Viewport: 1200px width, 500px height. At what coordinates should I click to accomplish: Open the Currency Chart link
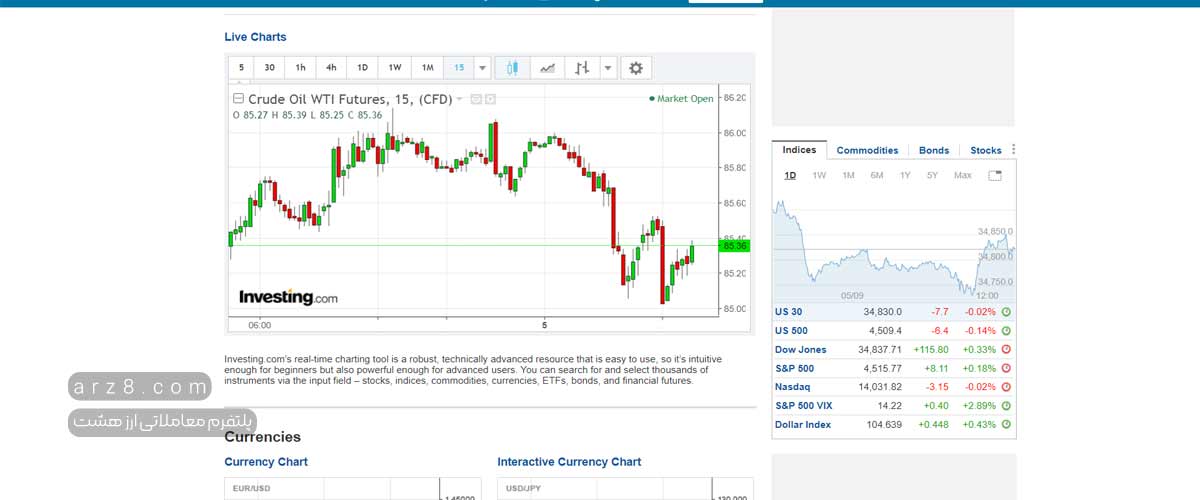(266, 462)
